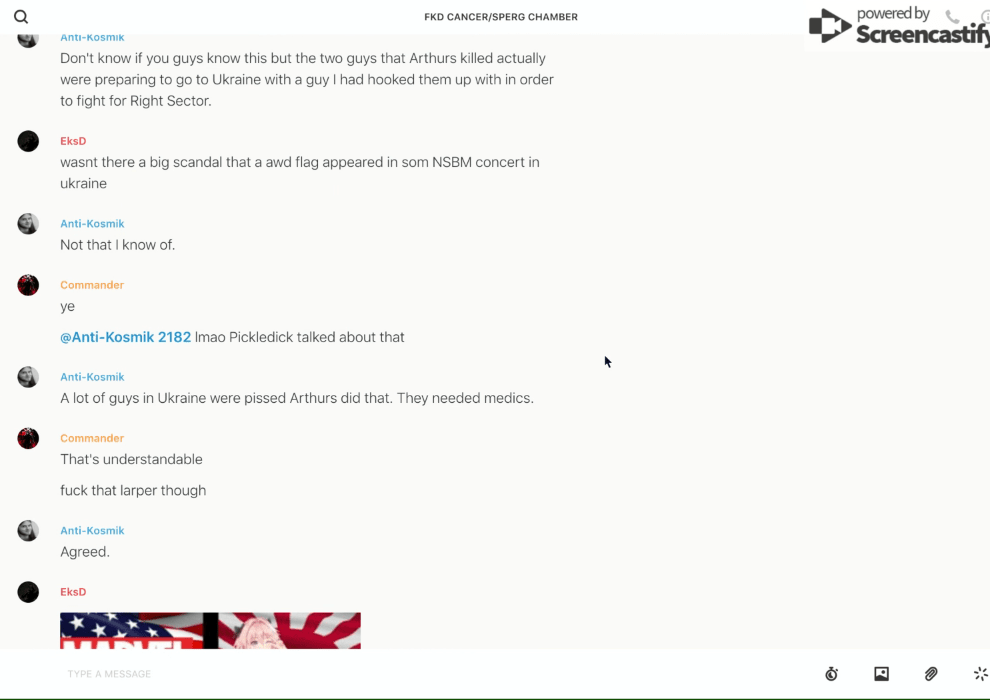
Task: Open Commander's avatar next to 'ye'
Action: pyautogui.click(x=28, y=285)
